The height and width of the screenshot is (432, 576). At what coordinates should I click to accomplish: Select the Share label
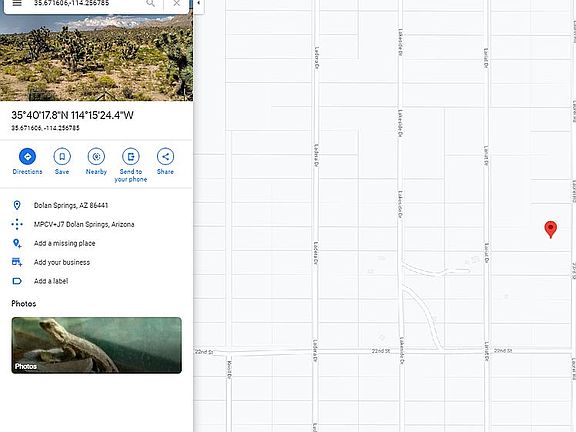[x=165, y=172]
